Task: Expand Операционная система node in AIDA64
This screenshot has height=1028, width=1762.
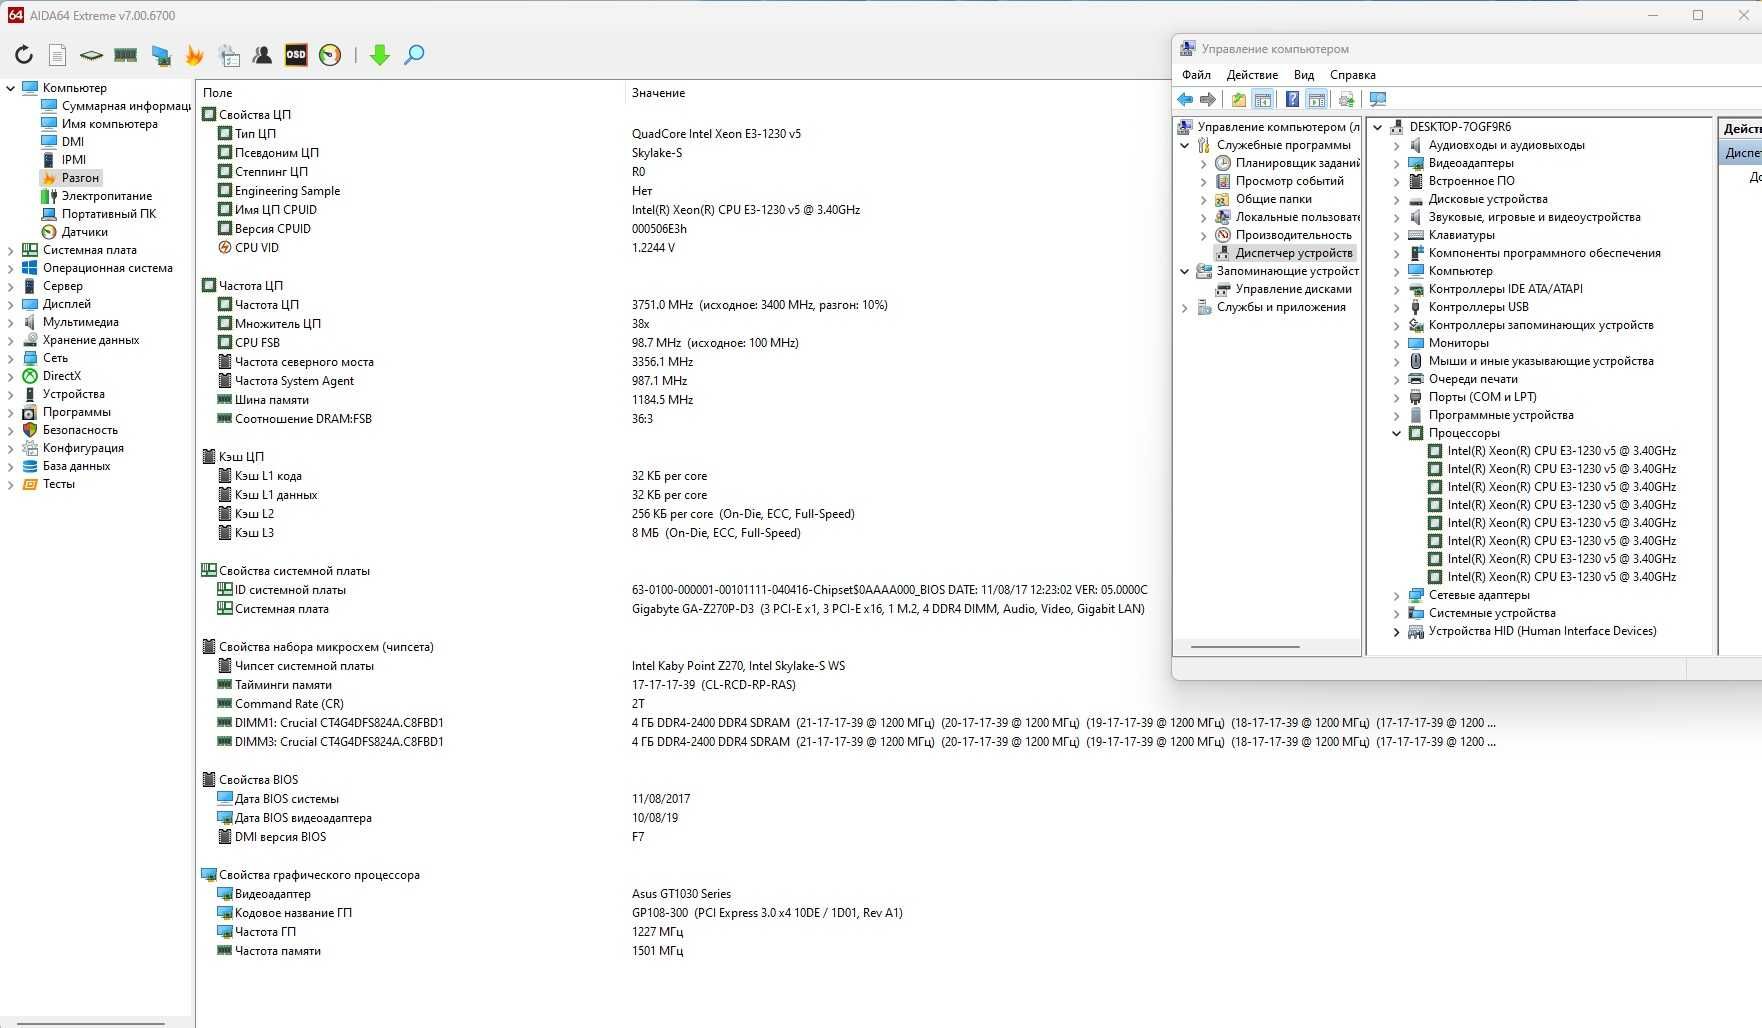Action: pos(10,268)
